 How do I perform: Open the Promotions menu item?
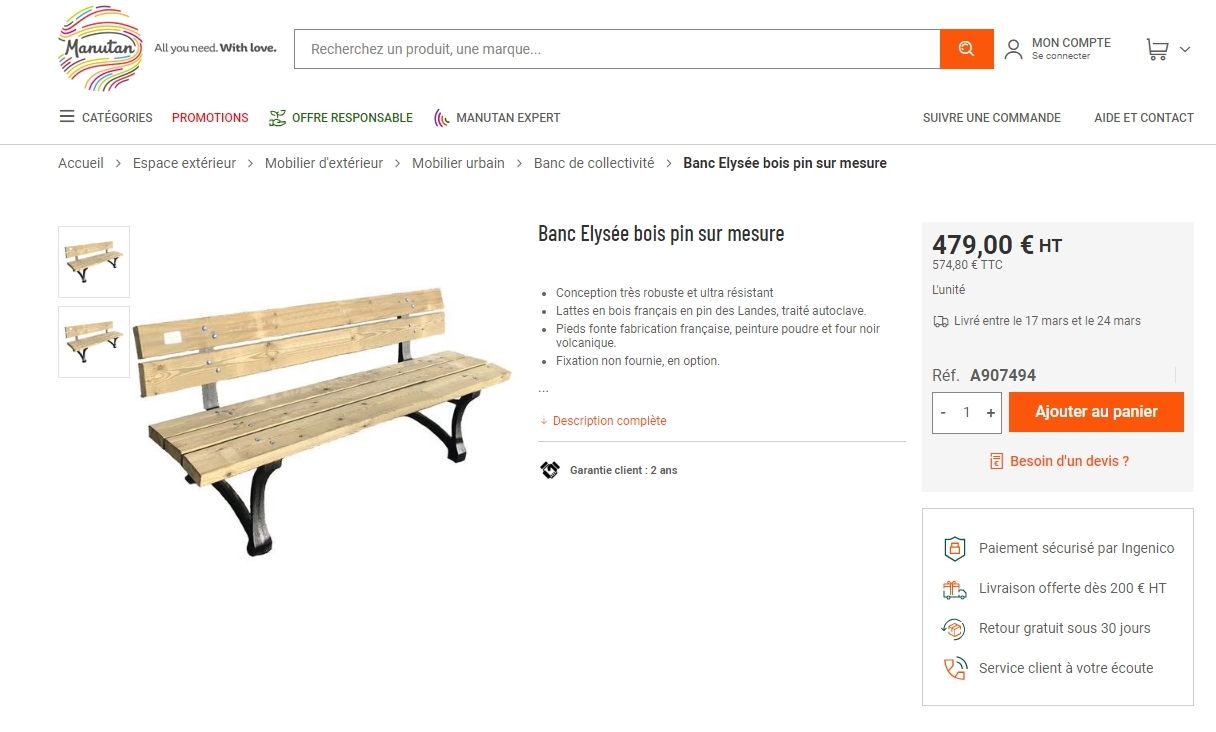[210, 118]
